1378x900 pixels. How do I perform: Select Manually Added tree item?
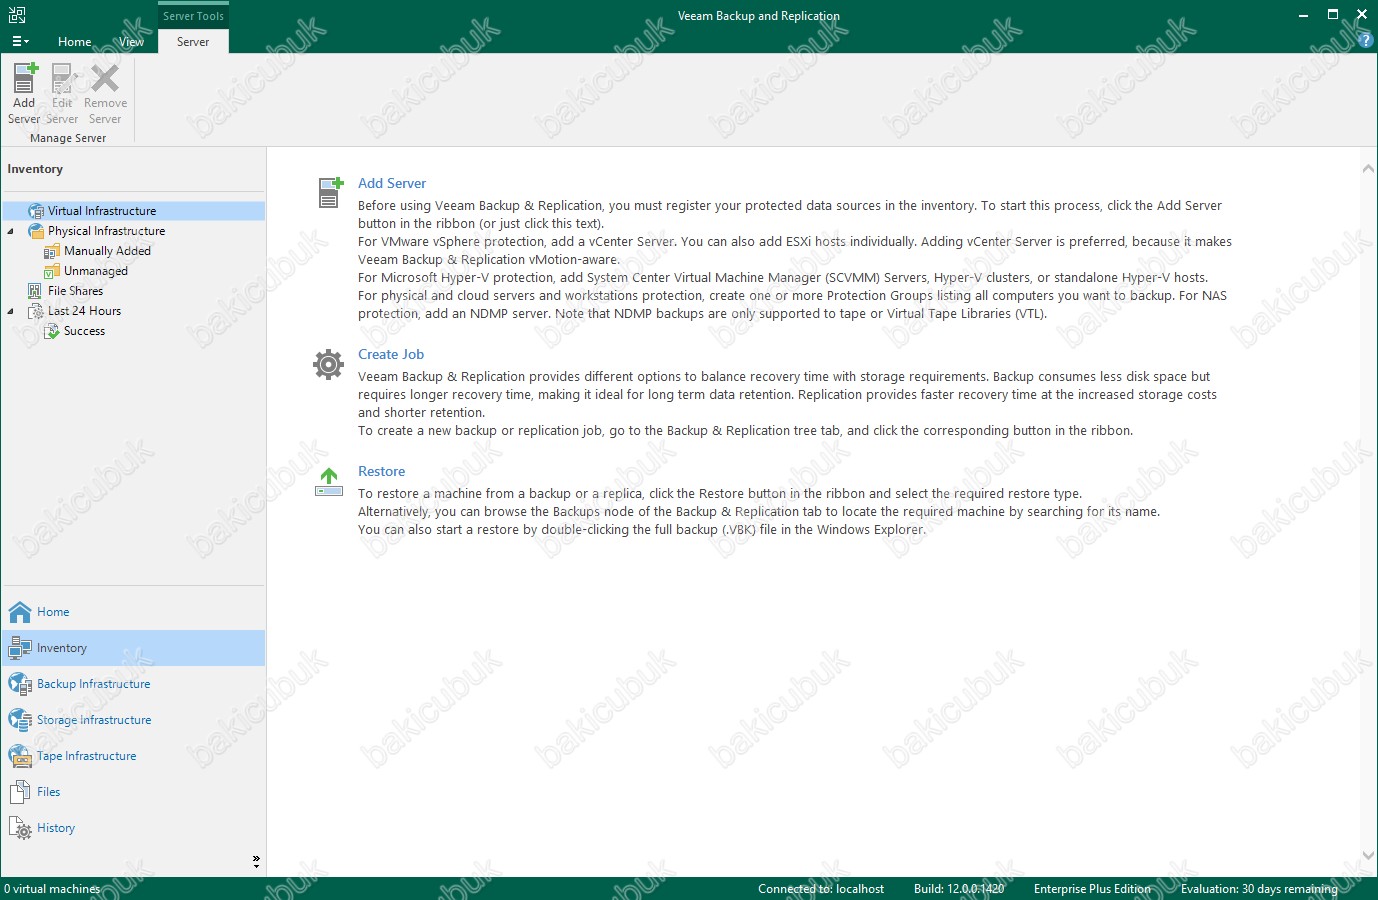pyautogui.click(x=107, y=251)
